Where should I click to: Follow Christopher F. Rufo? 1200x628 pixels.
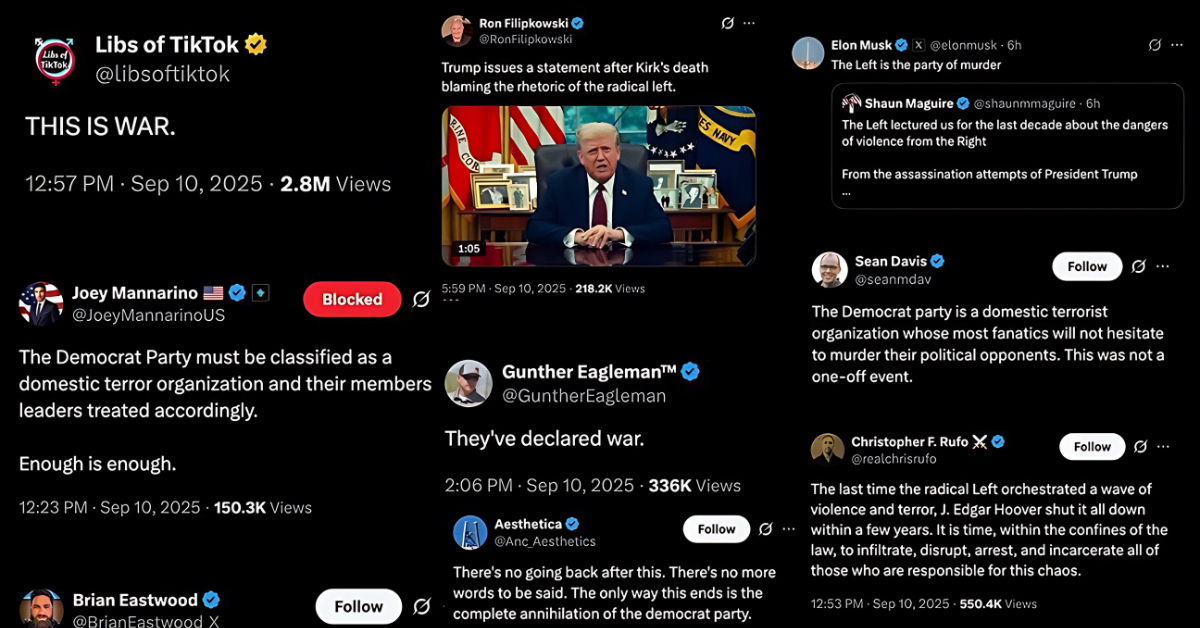1092,447
